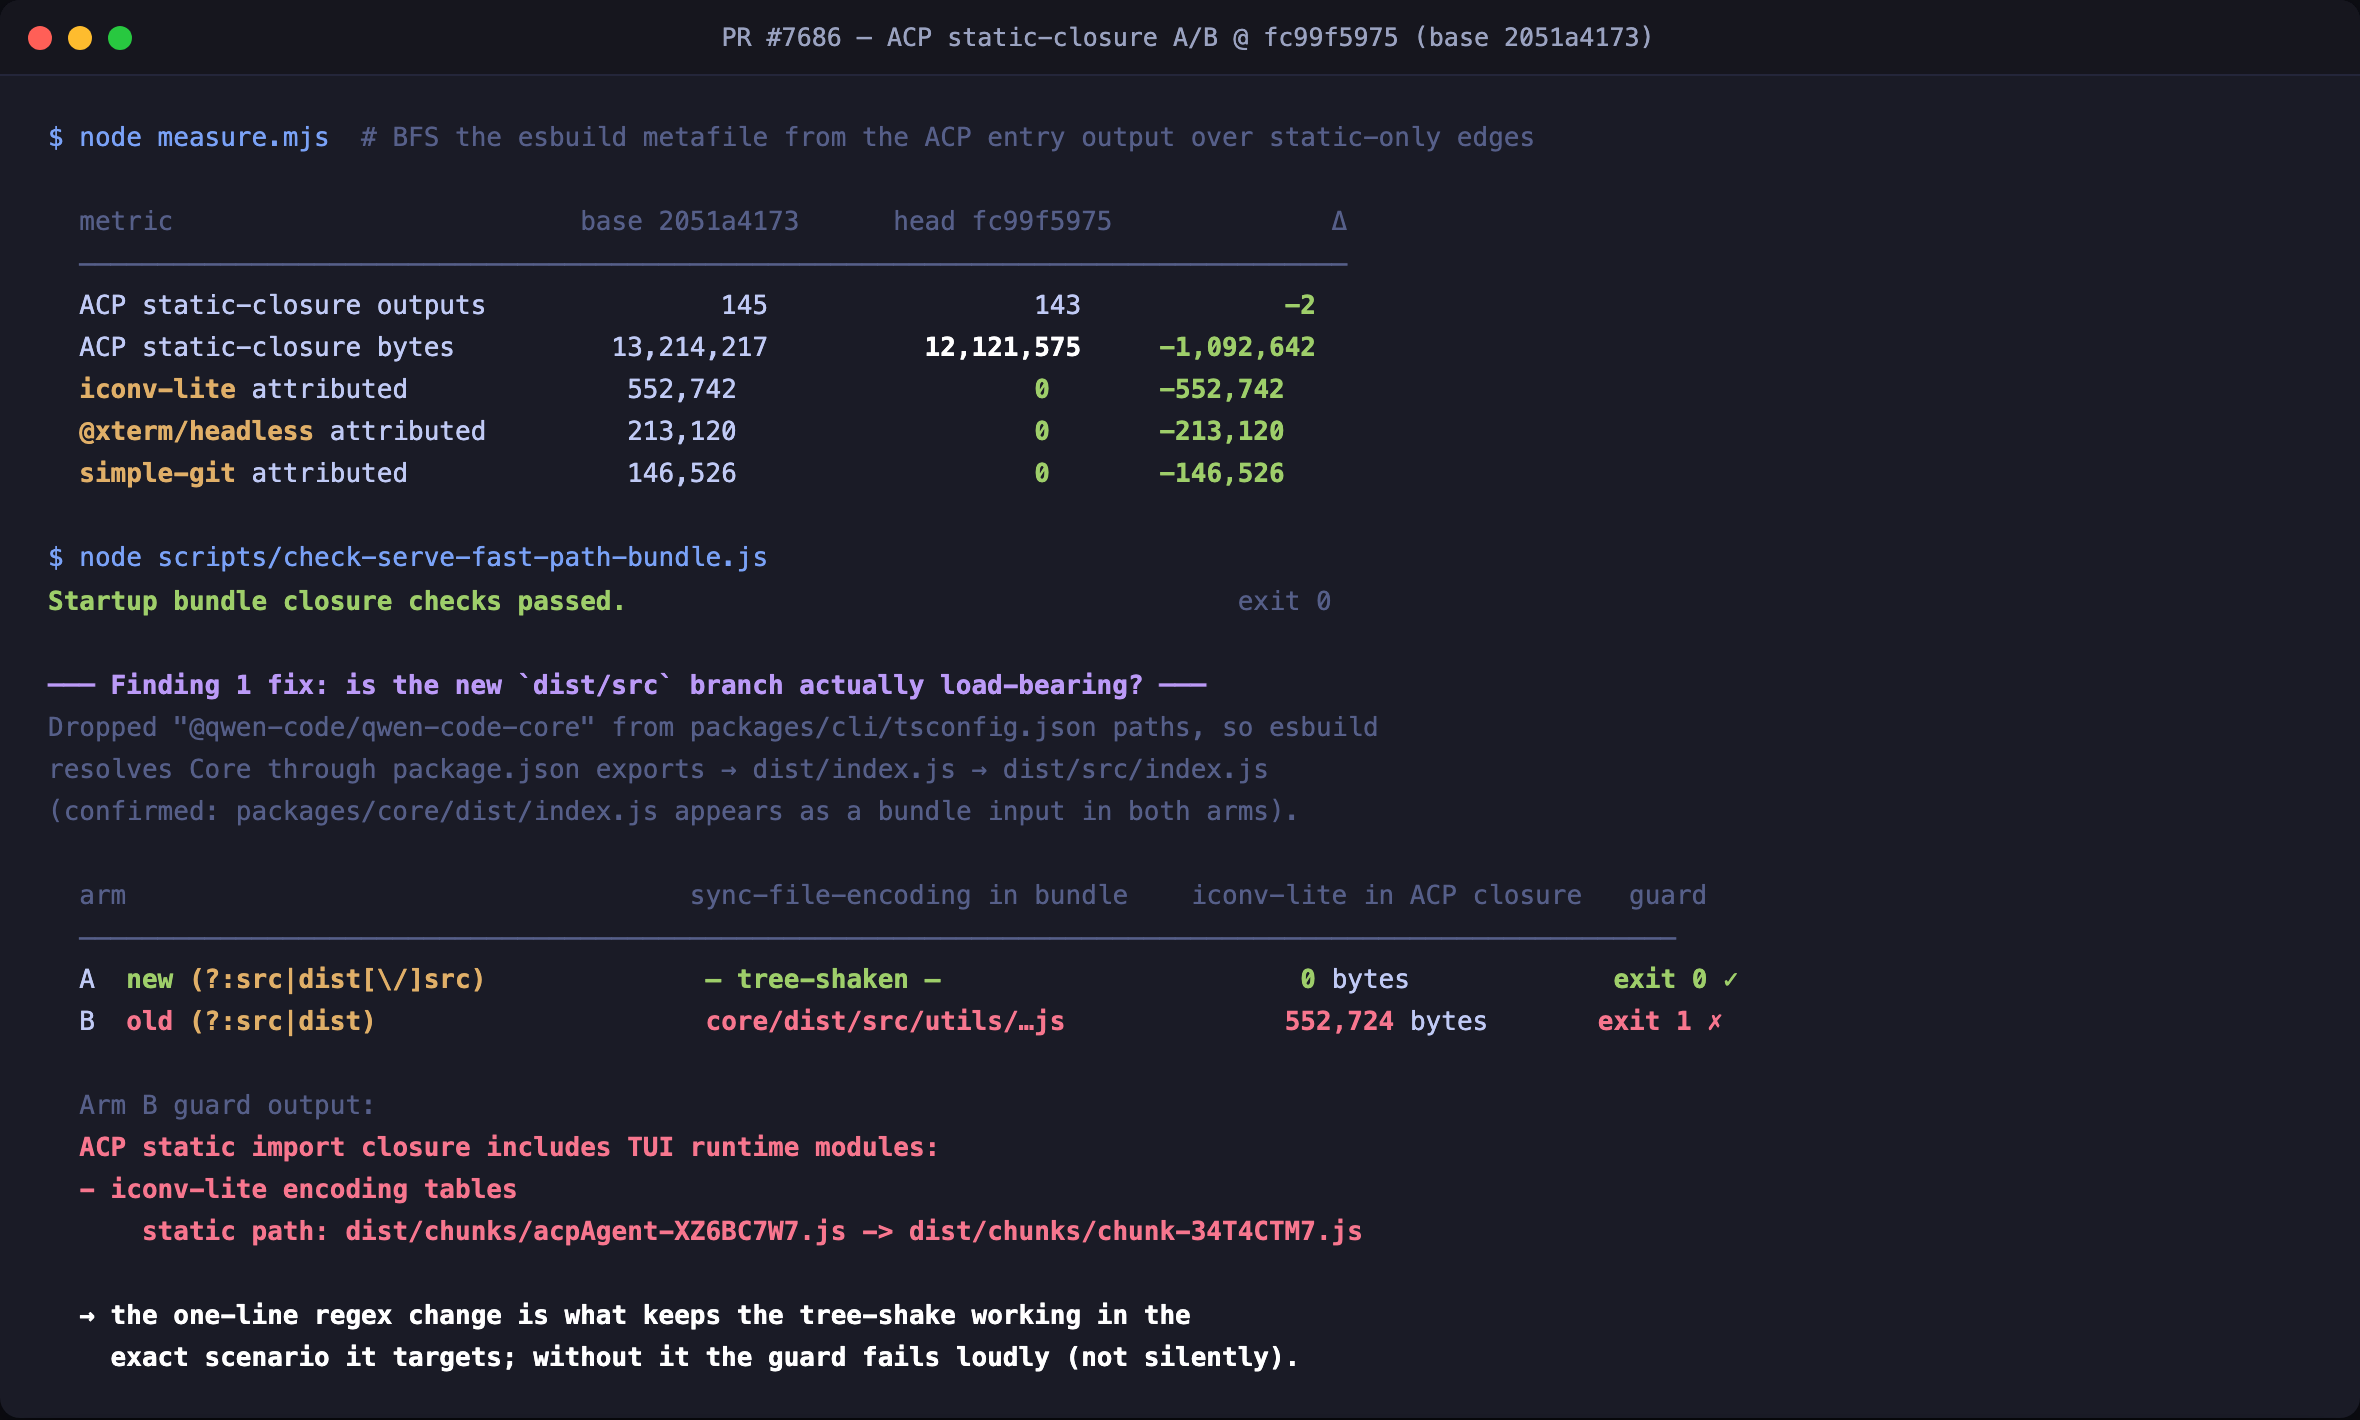This screenshot has height=1420, width=2360.
Task: Close the terminal window with red button
Action: coord(40,38)
